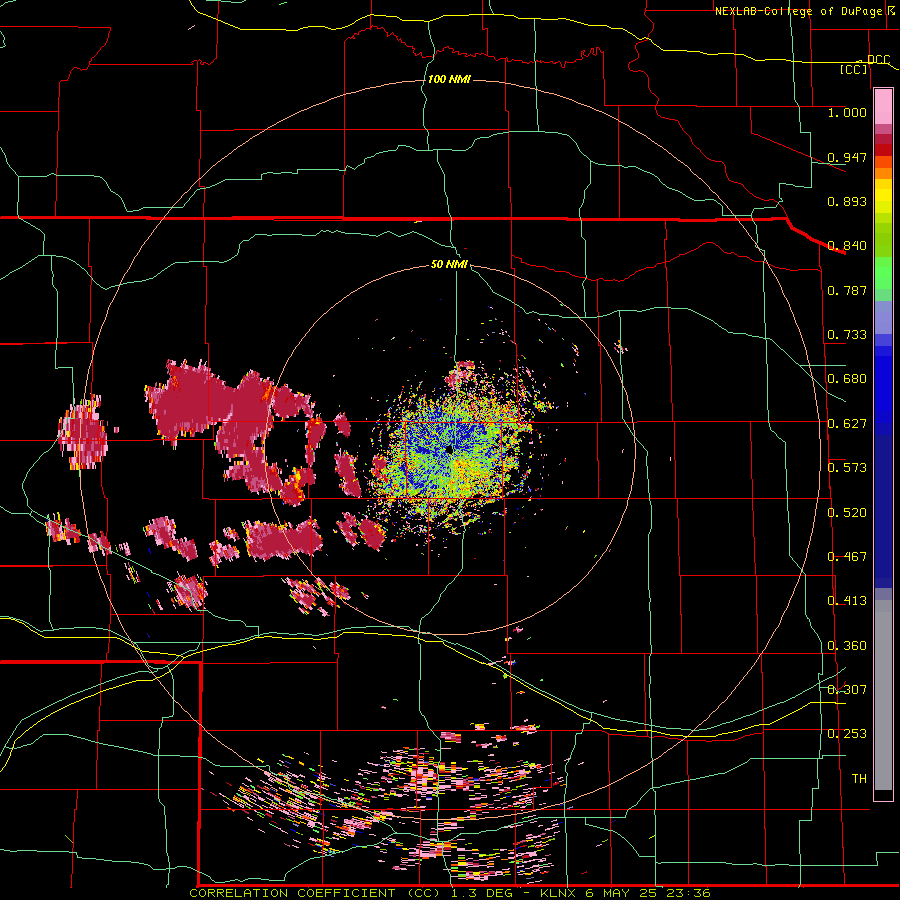Click the black radar site dot at center
Screen dimensions: 900x900
pos(449,451)
